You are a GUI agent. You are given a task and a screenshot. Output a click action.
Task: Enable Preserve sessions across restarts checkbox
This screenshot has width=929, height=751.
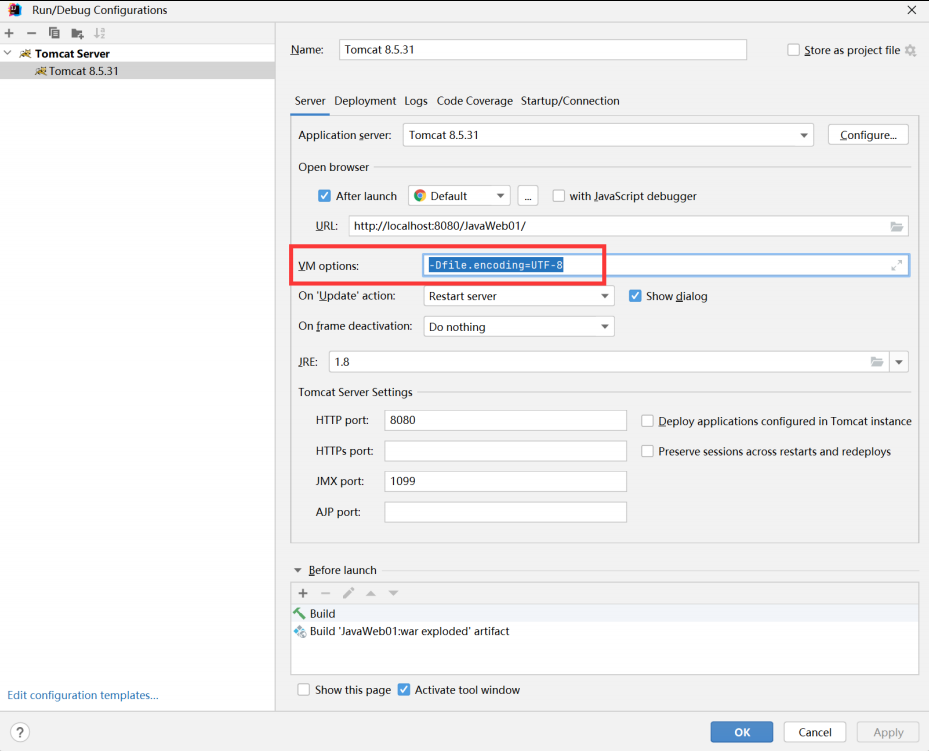click(x=648, y=451)
